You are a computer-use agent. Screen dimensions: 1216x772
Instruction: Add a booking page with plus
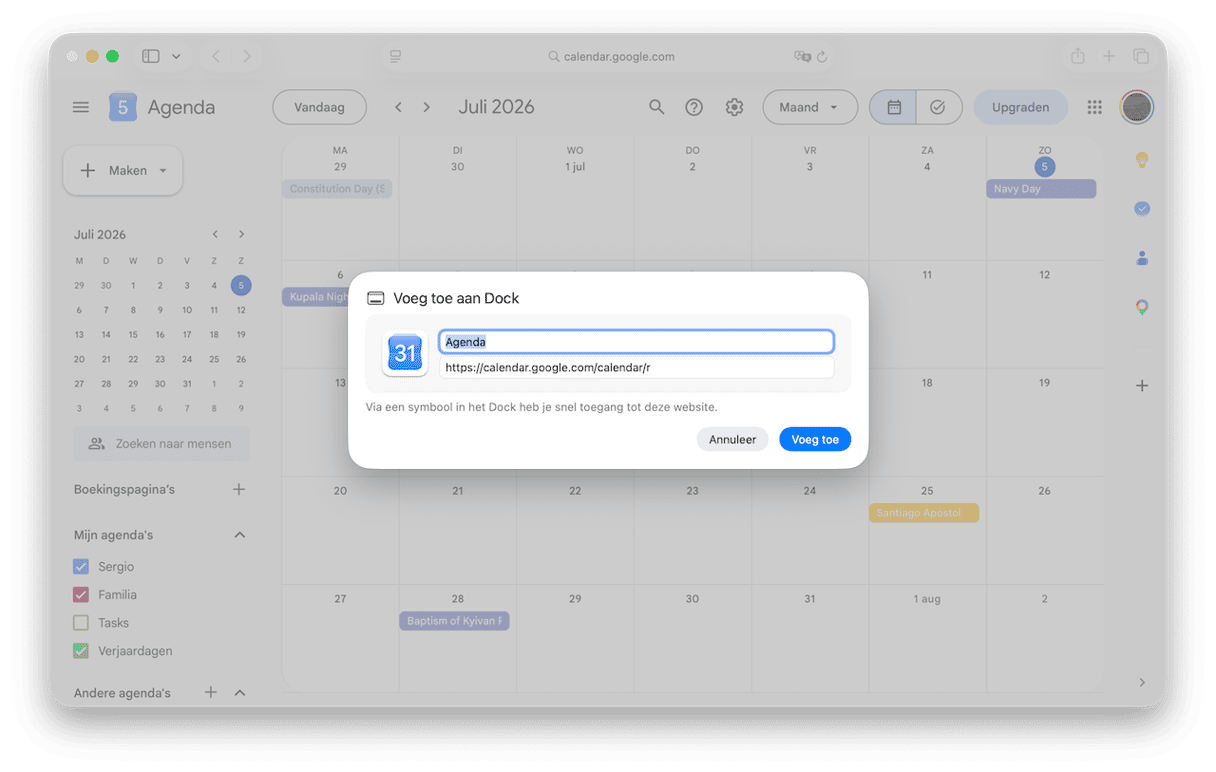239,489
